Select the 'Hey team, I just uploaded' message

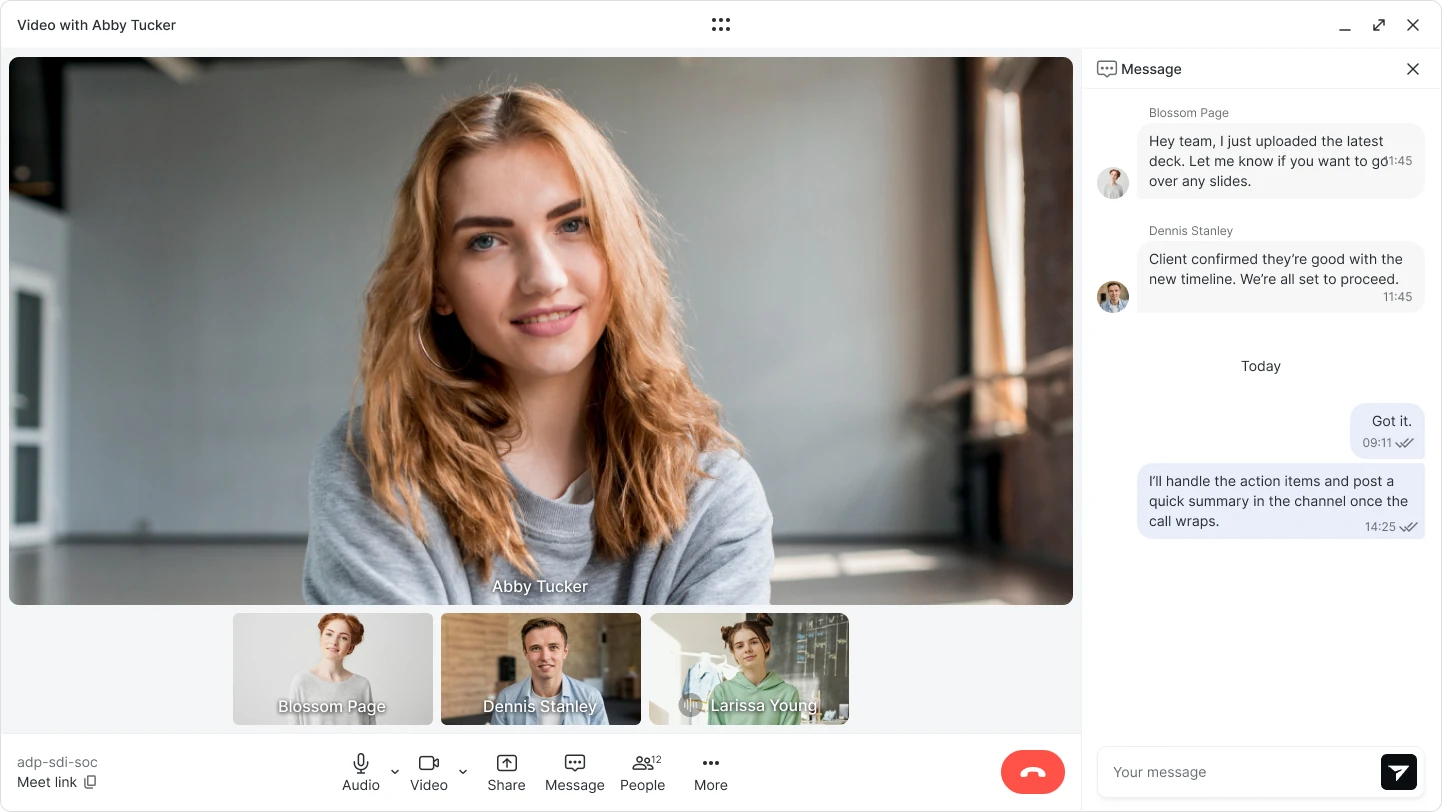(x=1281, y=161)
